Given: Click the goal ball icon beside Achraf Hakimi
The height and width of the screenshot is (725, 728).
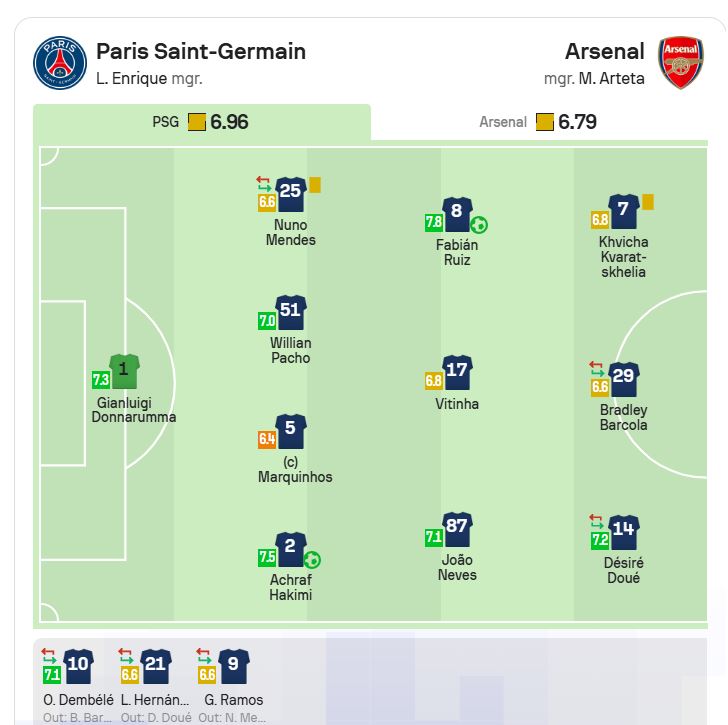Looking at the screenshot, I should coord(312,559).
